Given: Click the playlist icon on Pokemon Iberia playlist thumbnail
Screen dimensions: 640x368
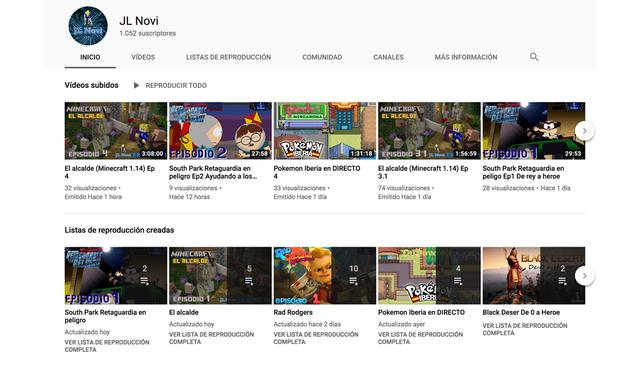Looking at the screenshot, I should pos(458,281).
